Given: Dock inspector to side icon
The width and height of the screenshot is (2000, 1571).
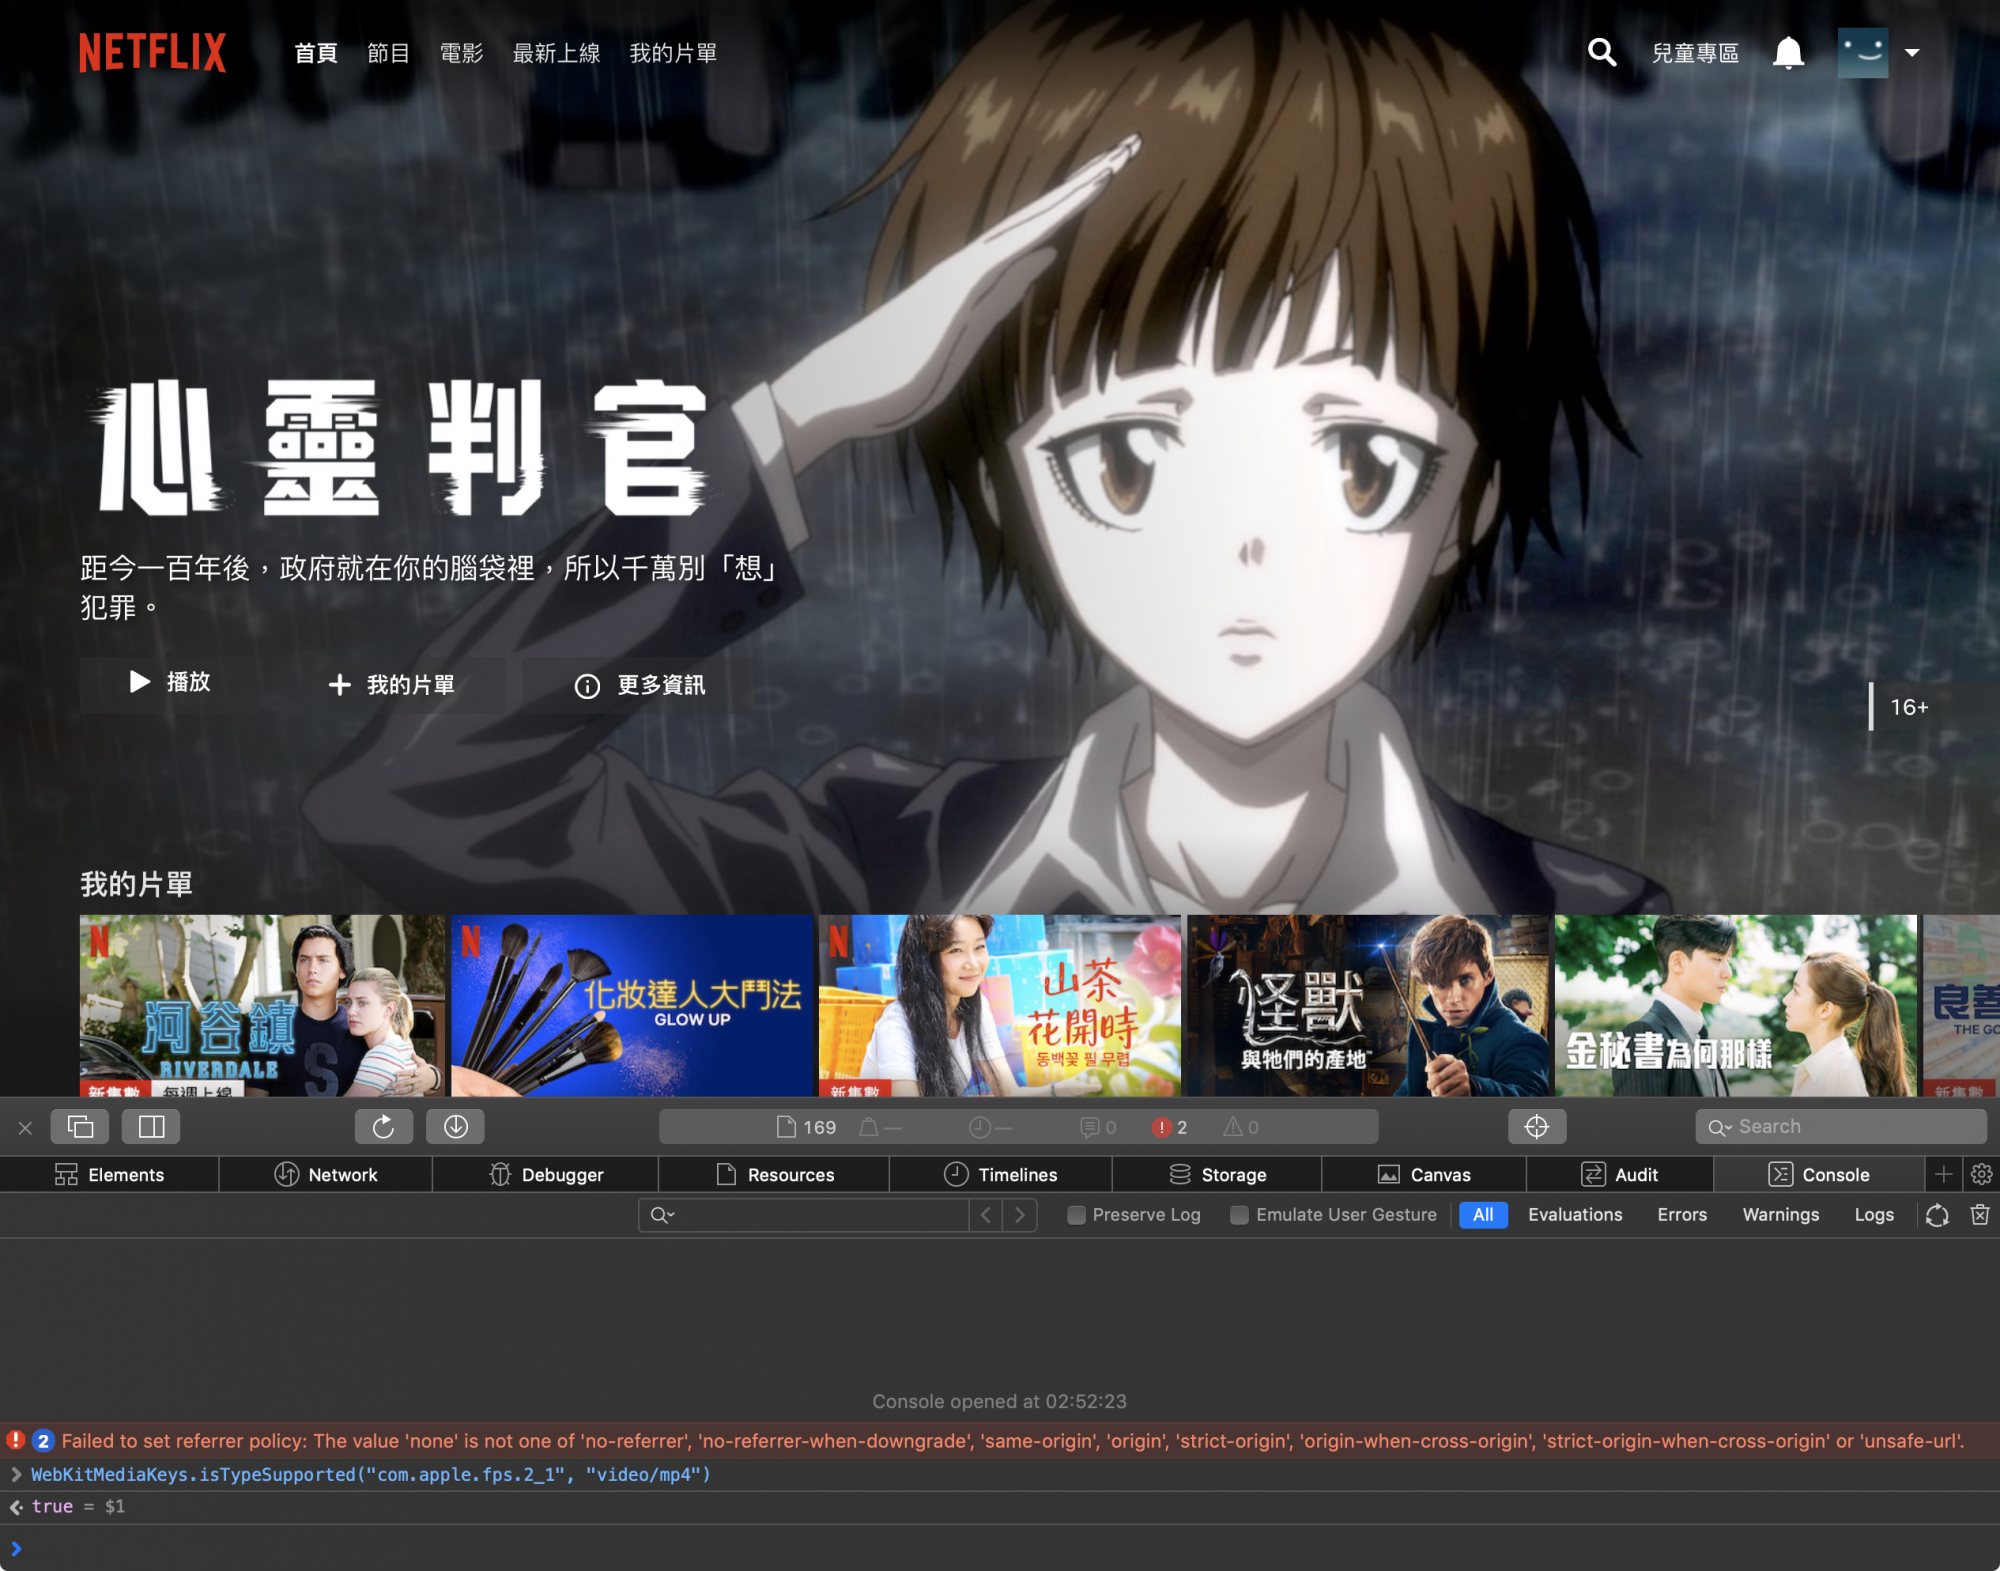Looking at the screenshot, I should click(x=151, y=1127).
